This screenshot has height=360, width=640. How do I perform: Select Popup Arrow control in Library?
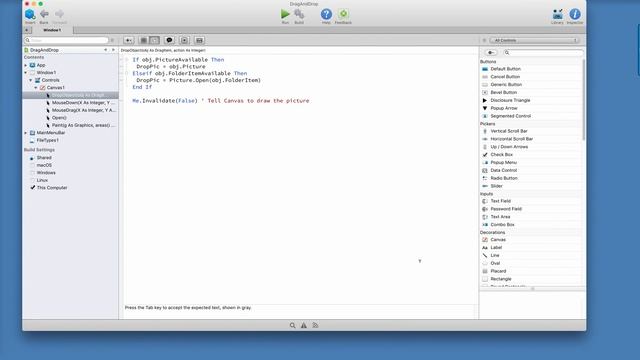point(531,108)
